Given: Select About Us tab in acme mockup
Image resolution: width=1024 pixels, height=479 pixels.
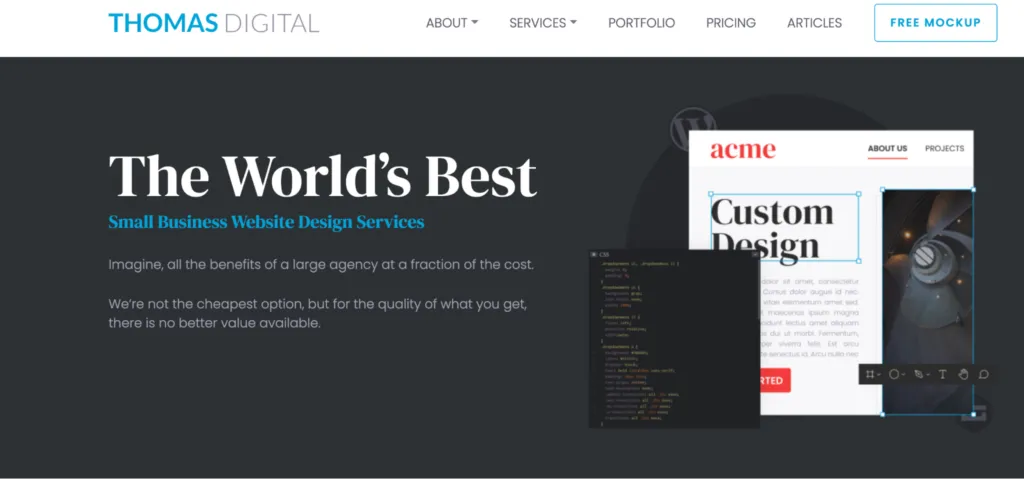Looking at the screenshot, I should [887, 149].
